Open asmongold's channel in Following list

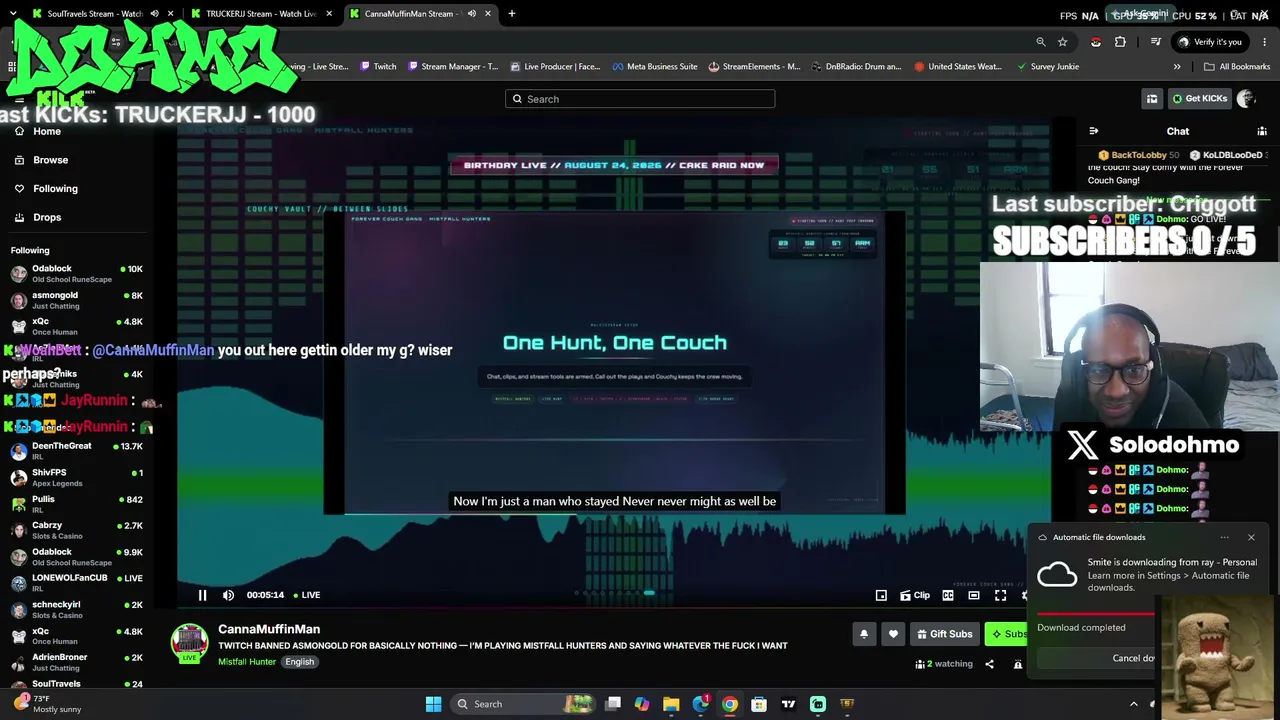pos(75,300)
